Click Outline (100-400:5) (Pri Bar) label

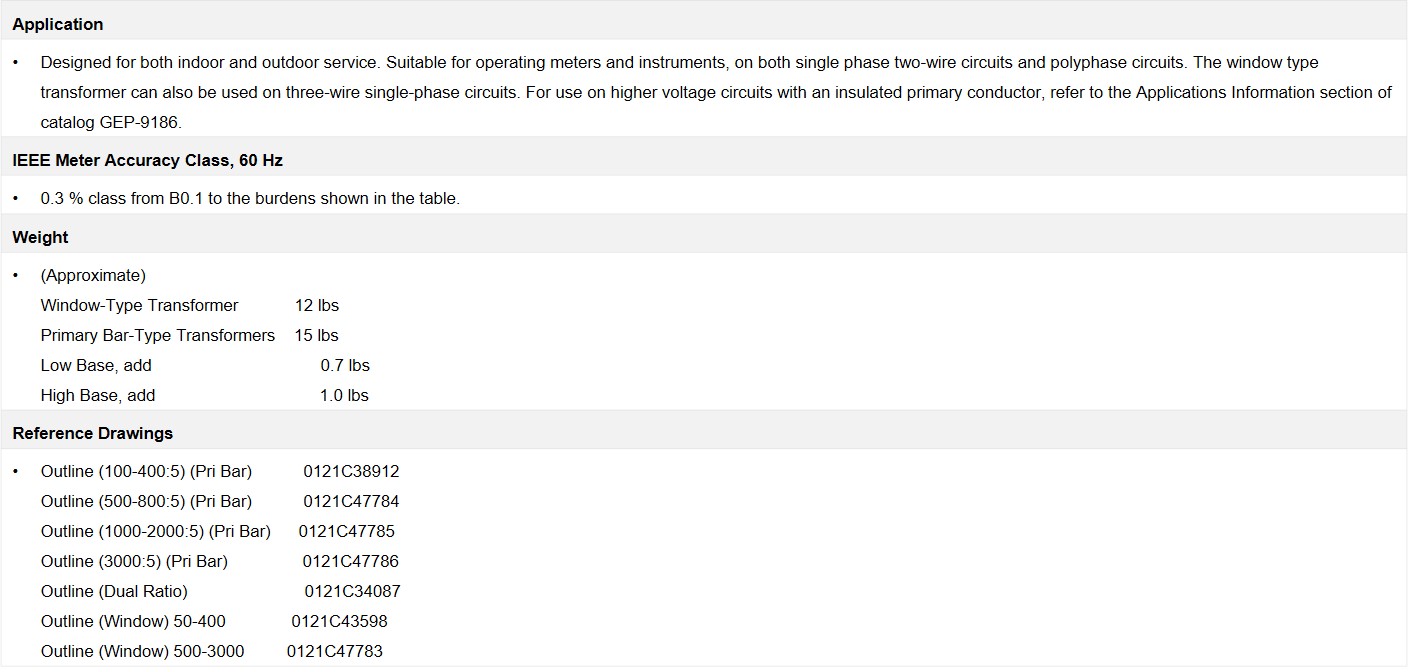coord(146,471)
